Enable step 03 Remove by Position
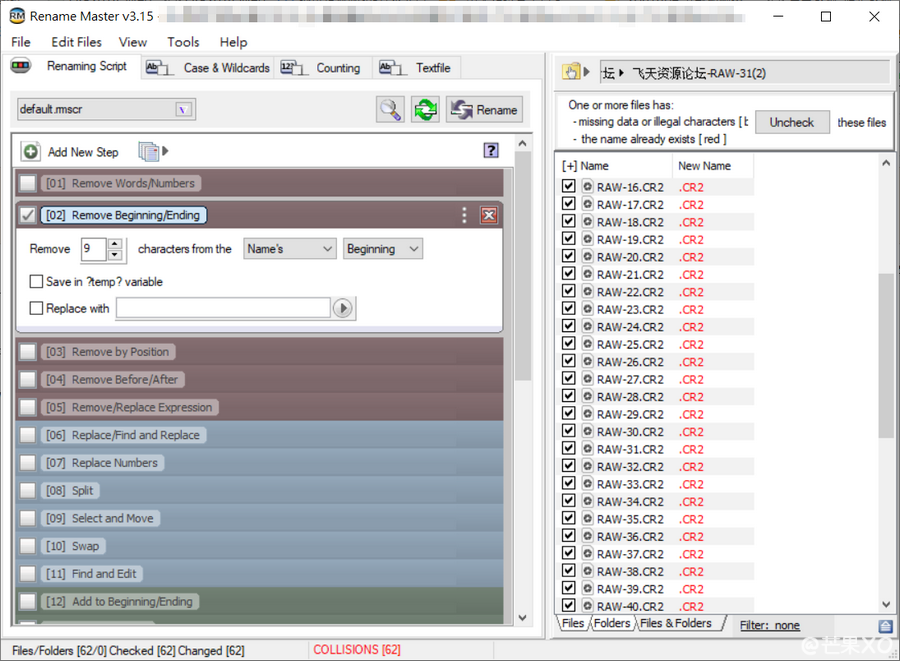 (28, 352)
